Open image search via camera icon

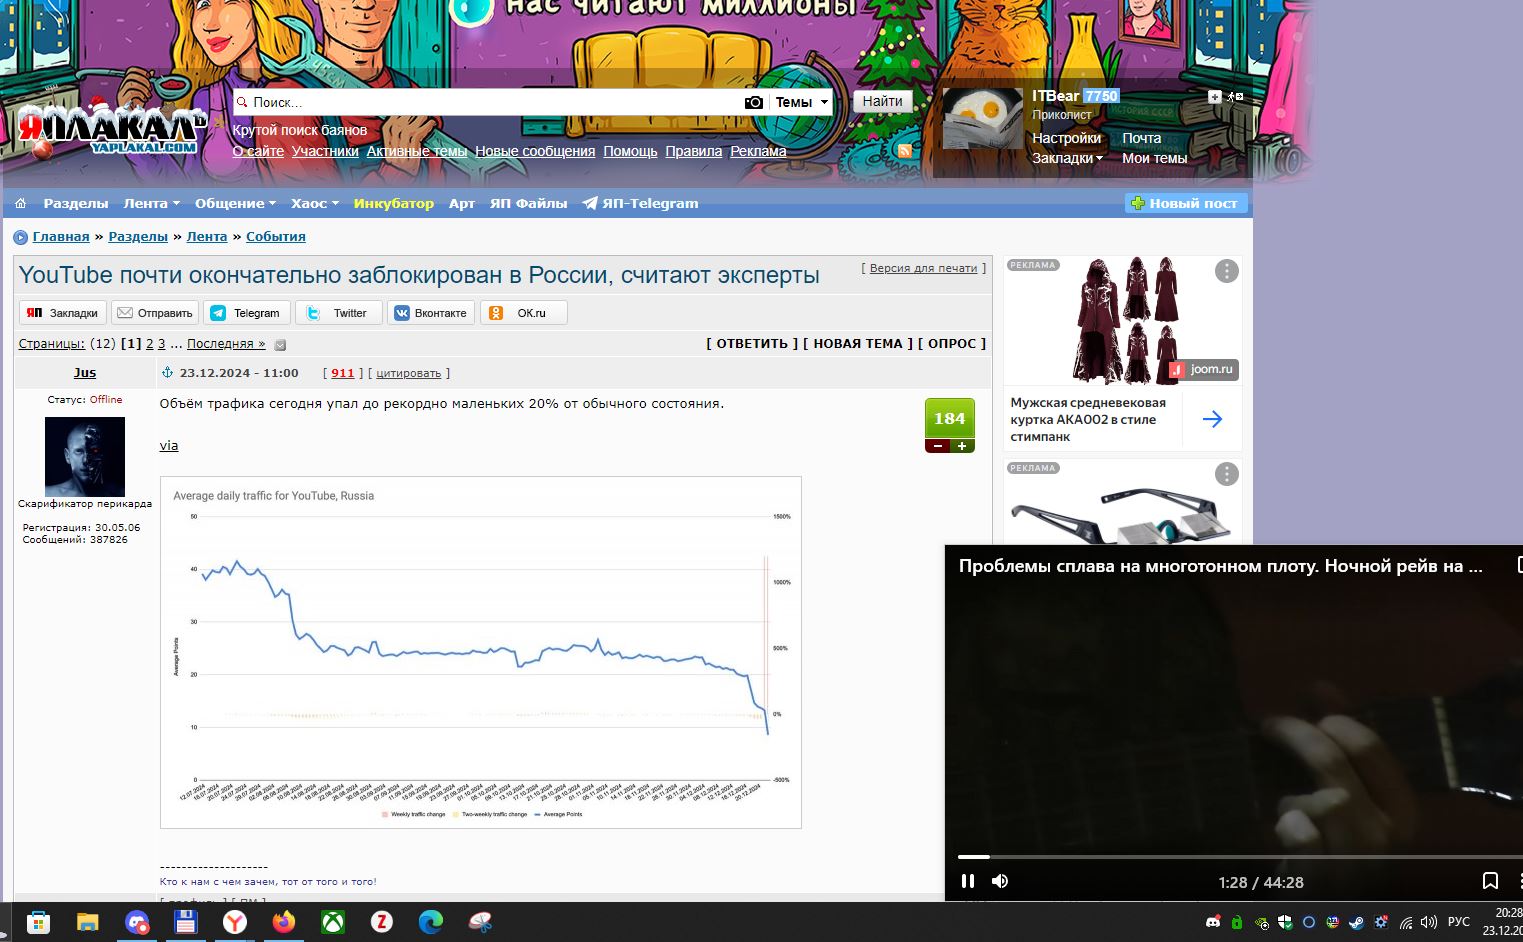pos(754,102)
